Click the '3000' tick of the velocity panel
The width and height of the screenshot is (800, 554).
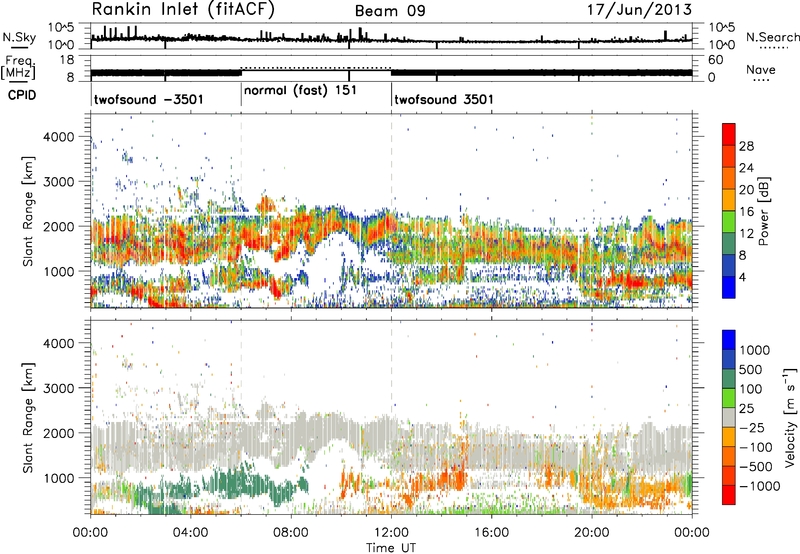point(59,388)
